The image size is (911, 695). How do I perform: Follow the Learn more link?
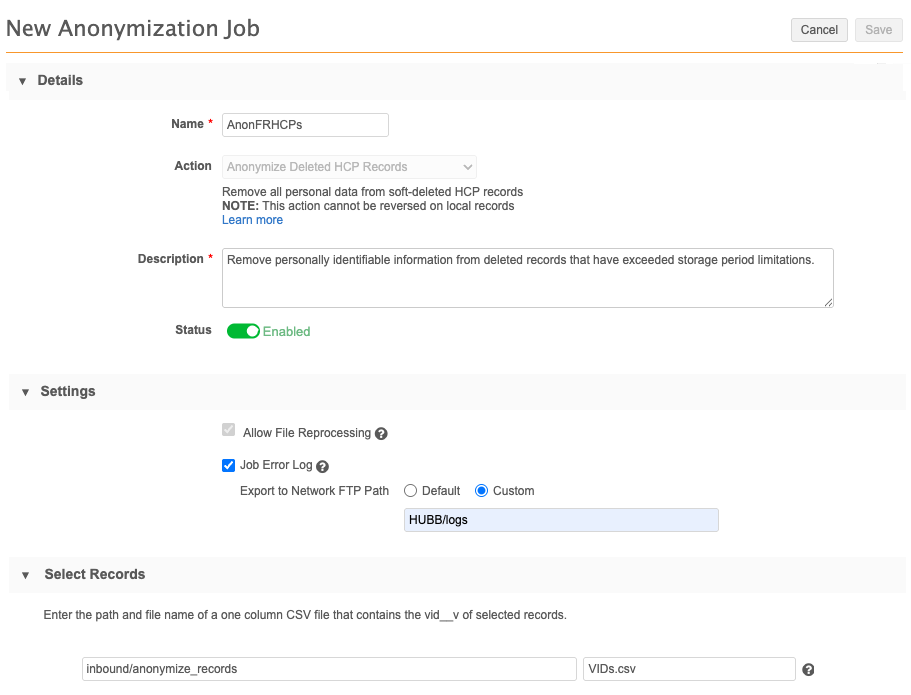click(x=252, y=220)
